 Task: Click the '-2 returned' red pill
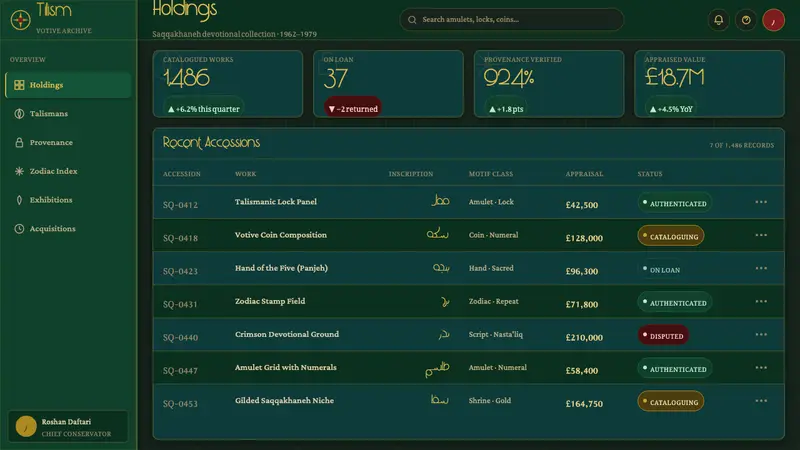click(353, 109)
